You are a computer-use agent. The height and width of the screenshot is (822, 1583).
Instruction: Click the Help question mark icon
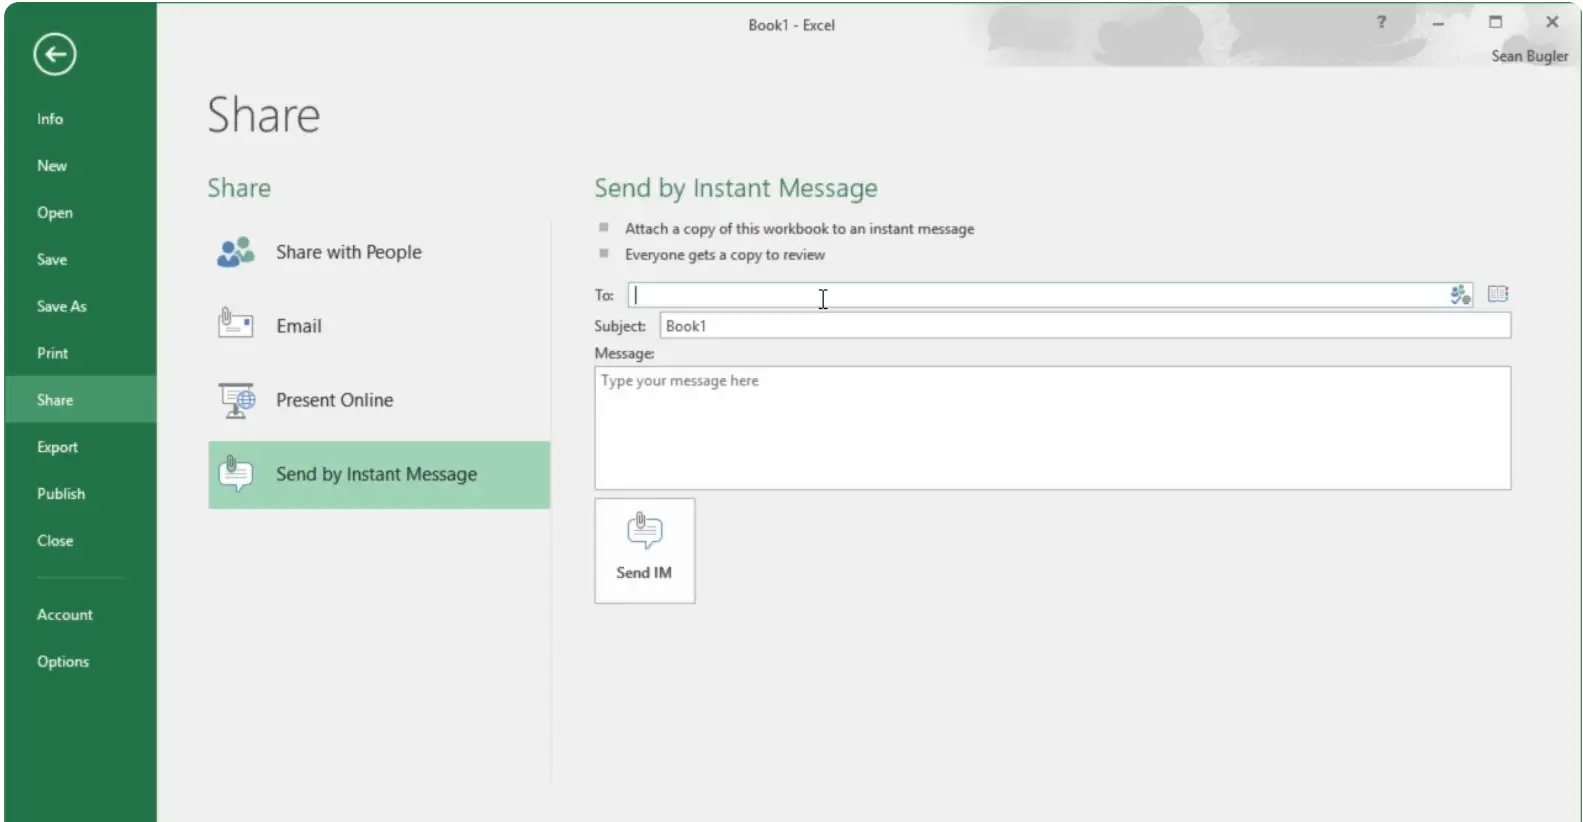1381,22
